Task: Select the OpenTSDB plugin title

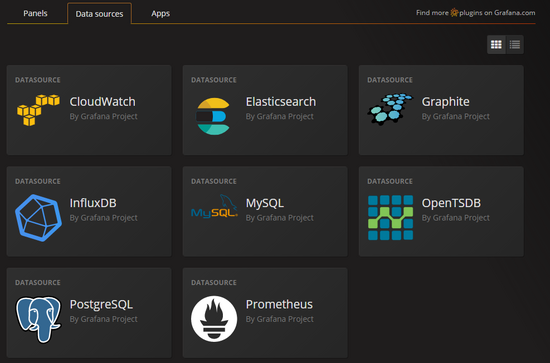Action: pyautogui.click(x=451, y=203)
